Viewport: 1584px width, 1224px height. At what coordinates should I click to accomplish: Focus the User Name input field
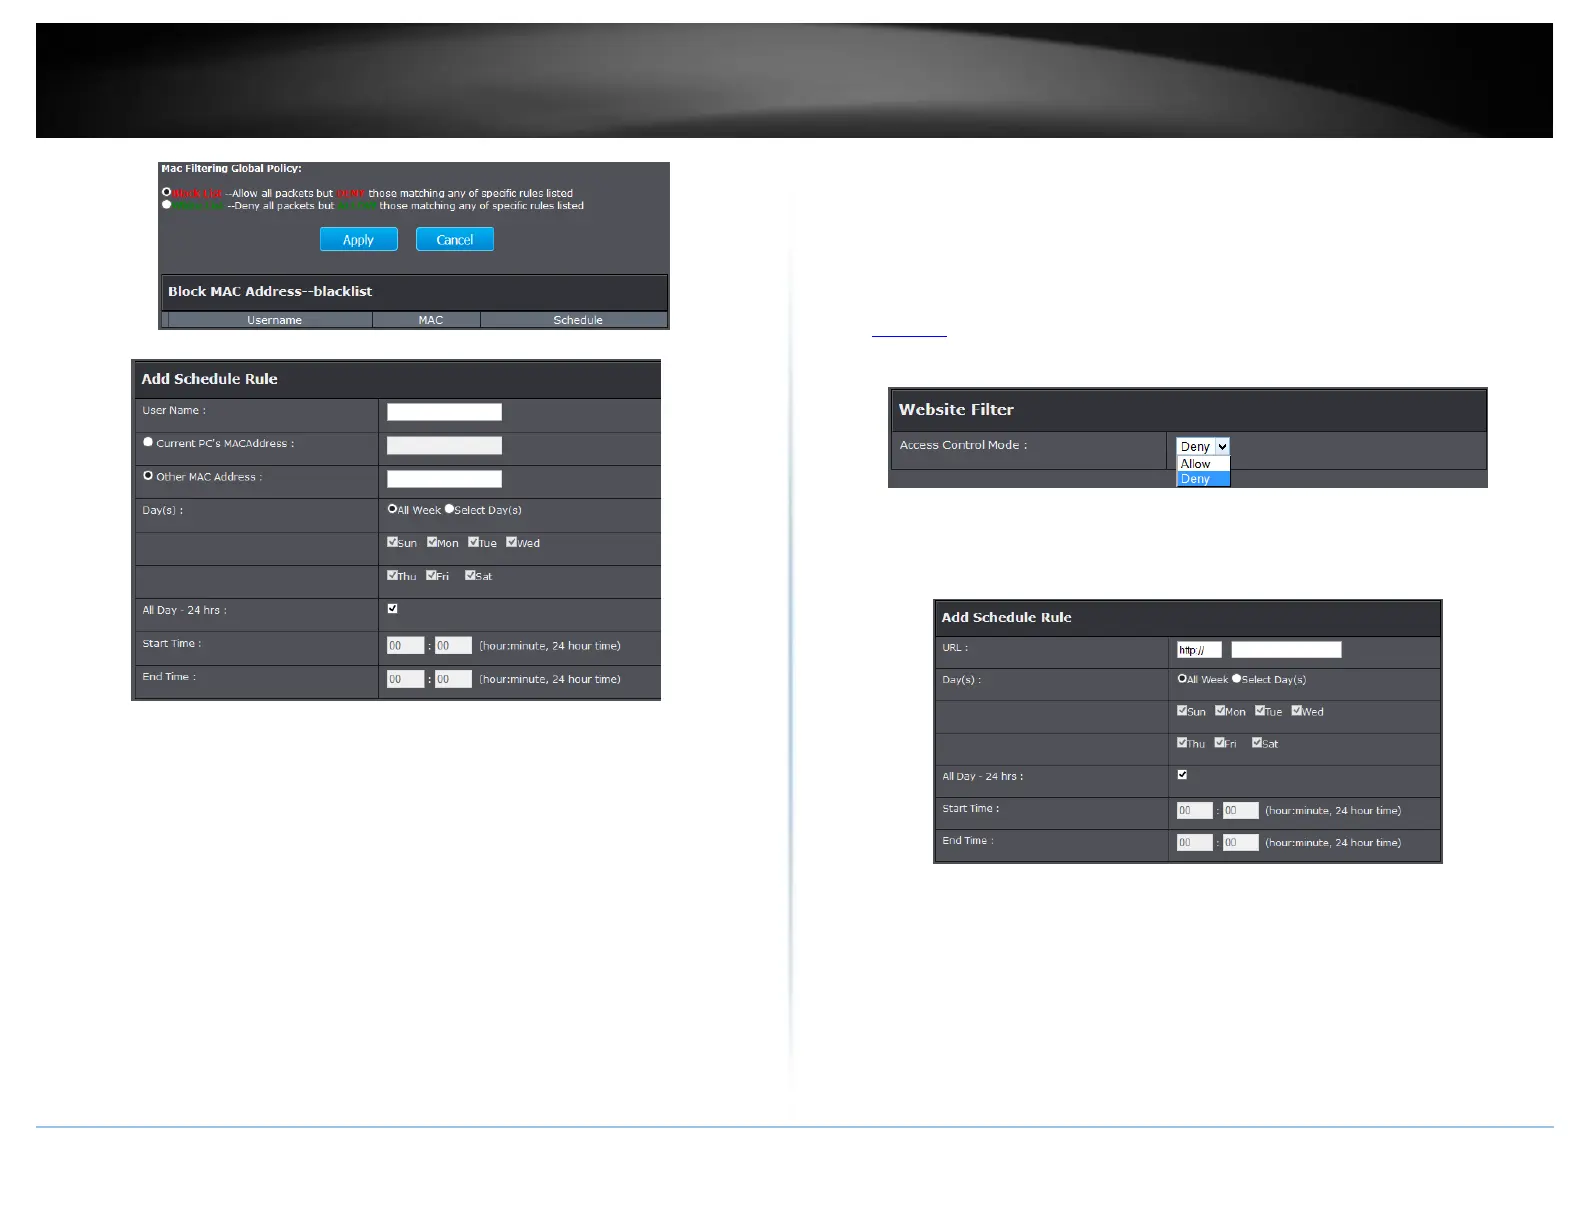[444, 412]
